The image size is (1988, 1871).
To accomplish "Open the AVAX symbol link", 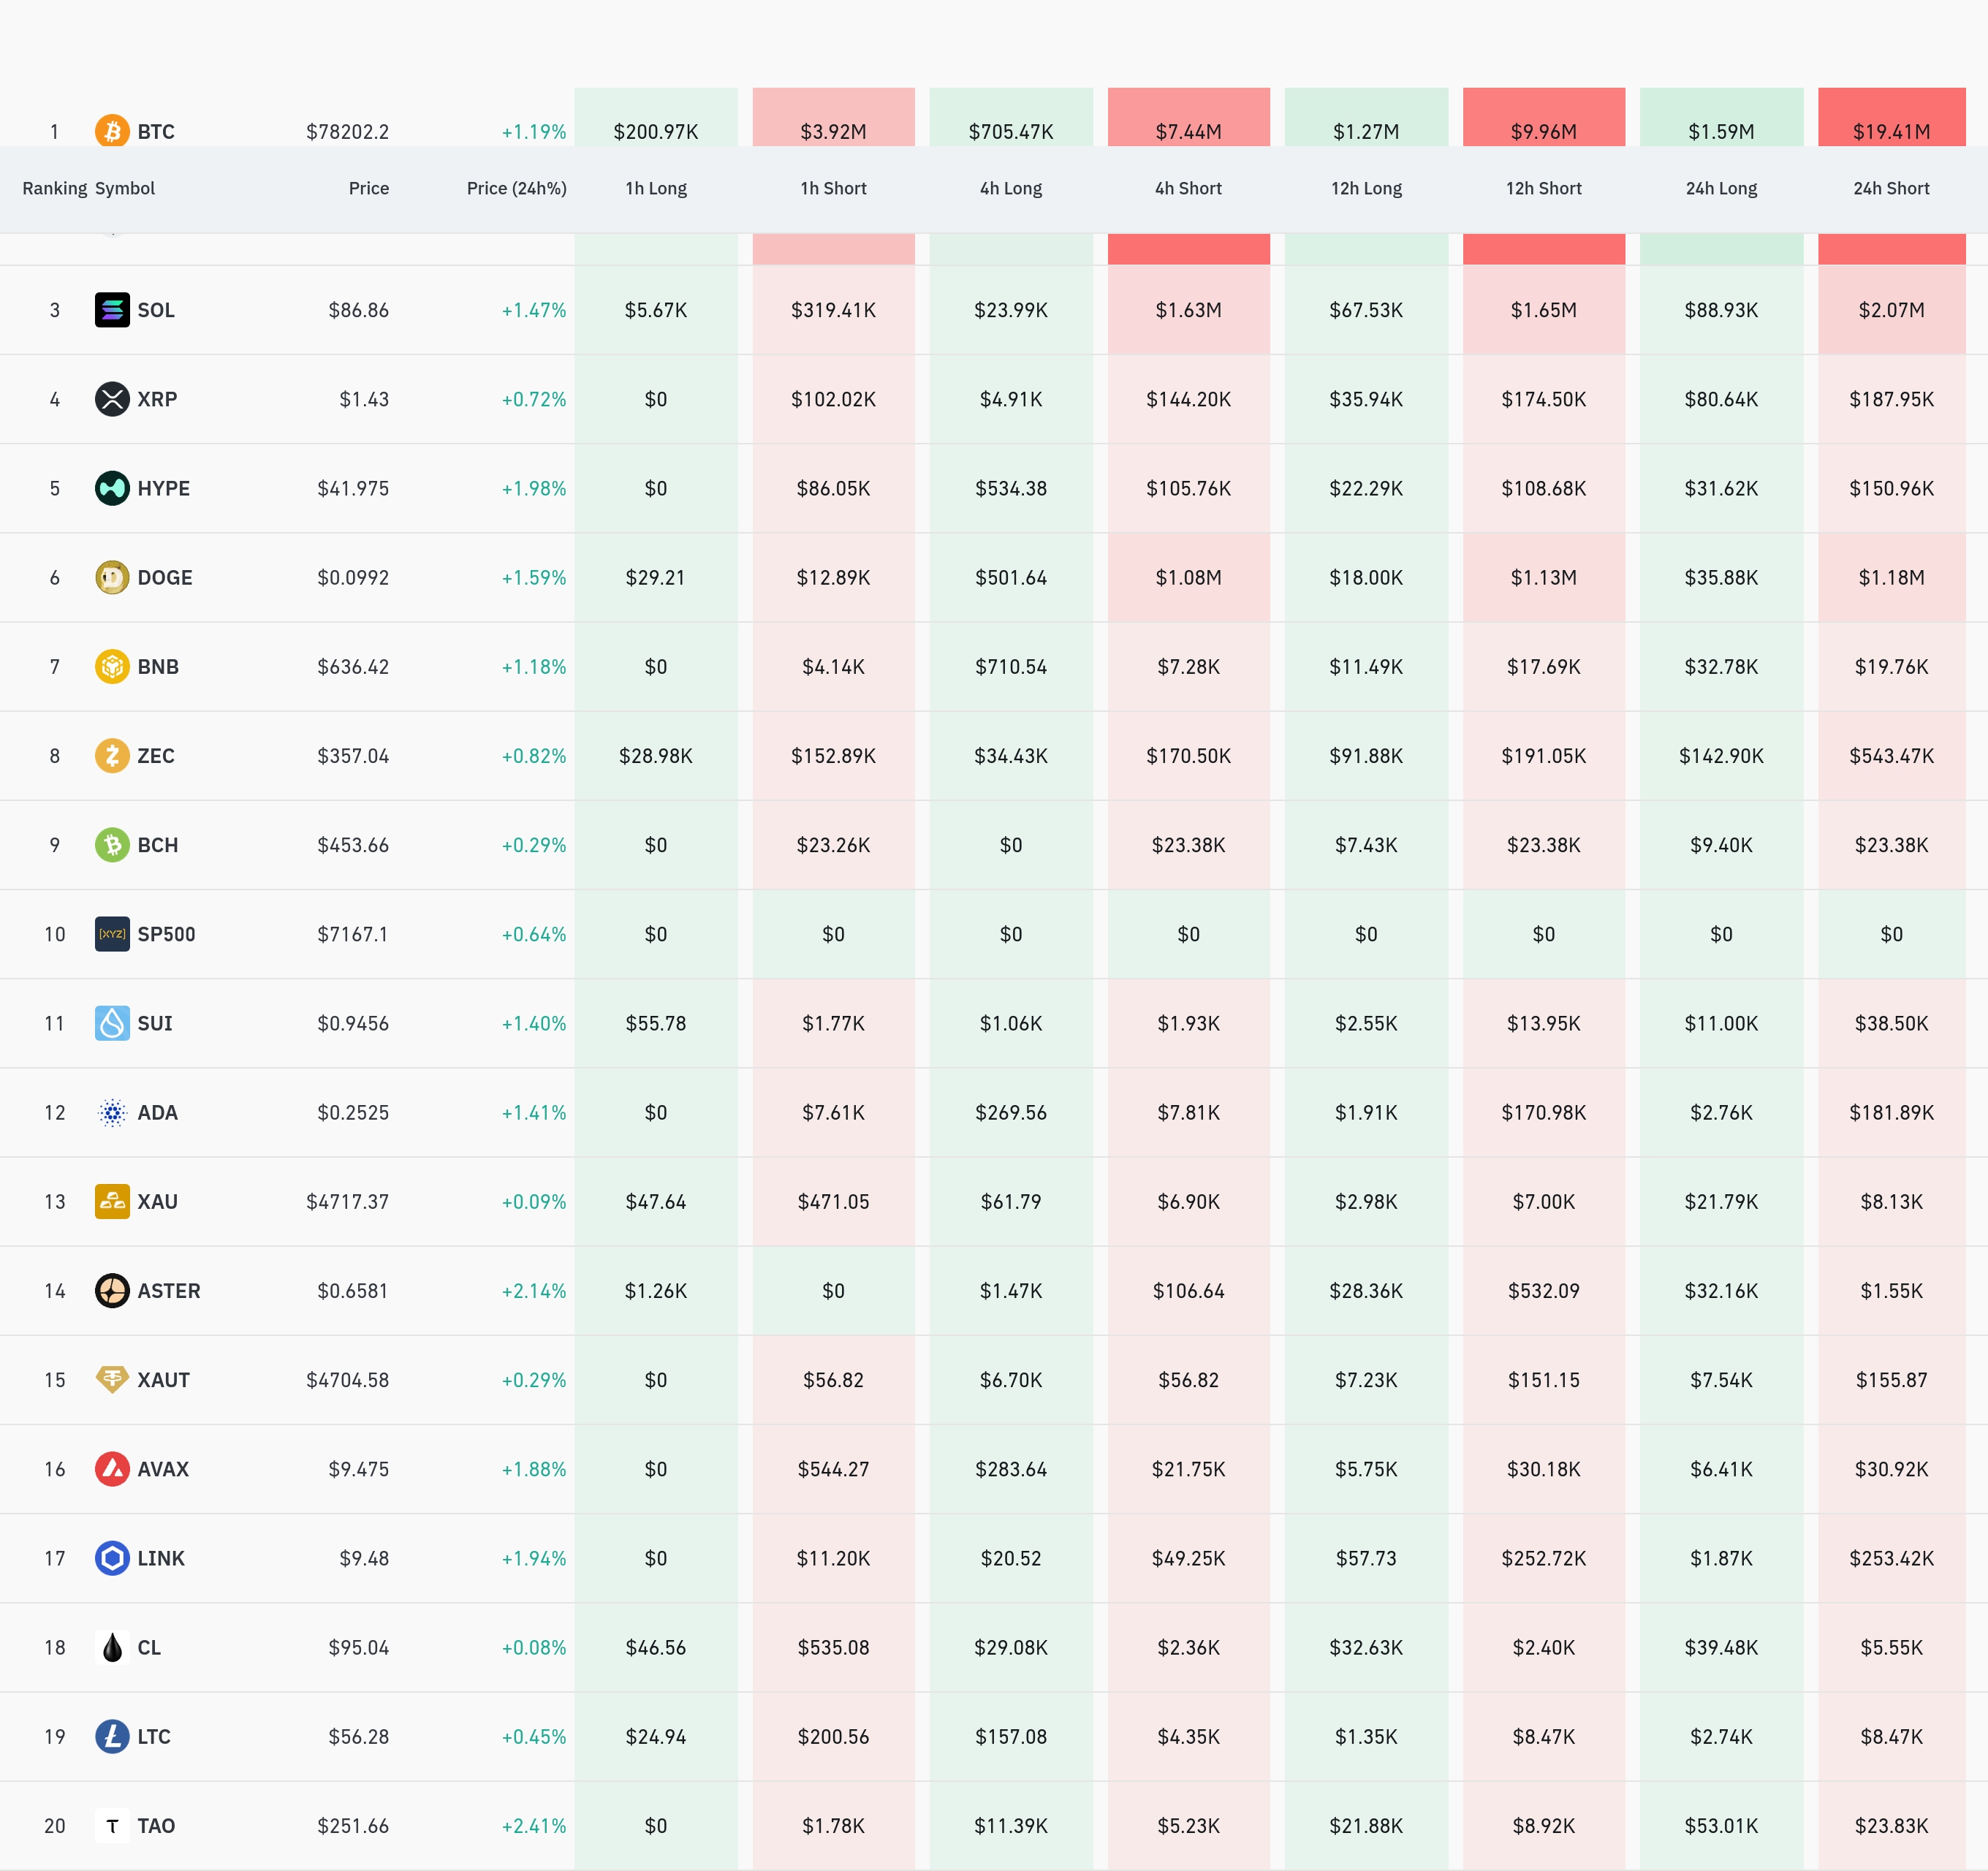I will (x=163, y=1469).
